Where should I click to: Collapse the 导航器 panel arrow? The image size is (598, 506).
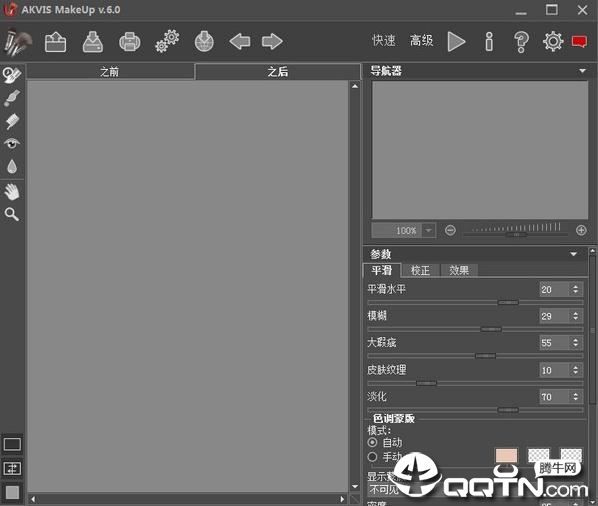[x=582, y=71]
